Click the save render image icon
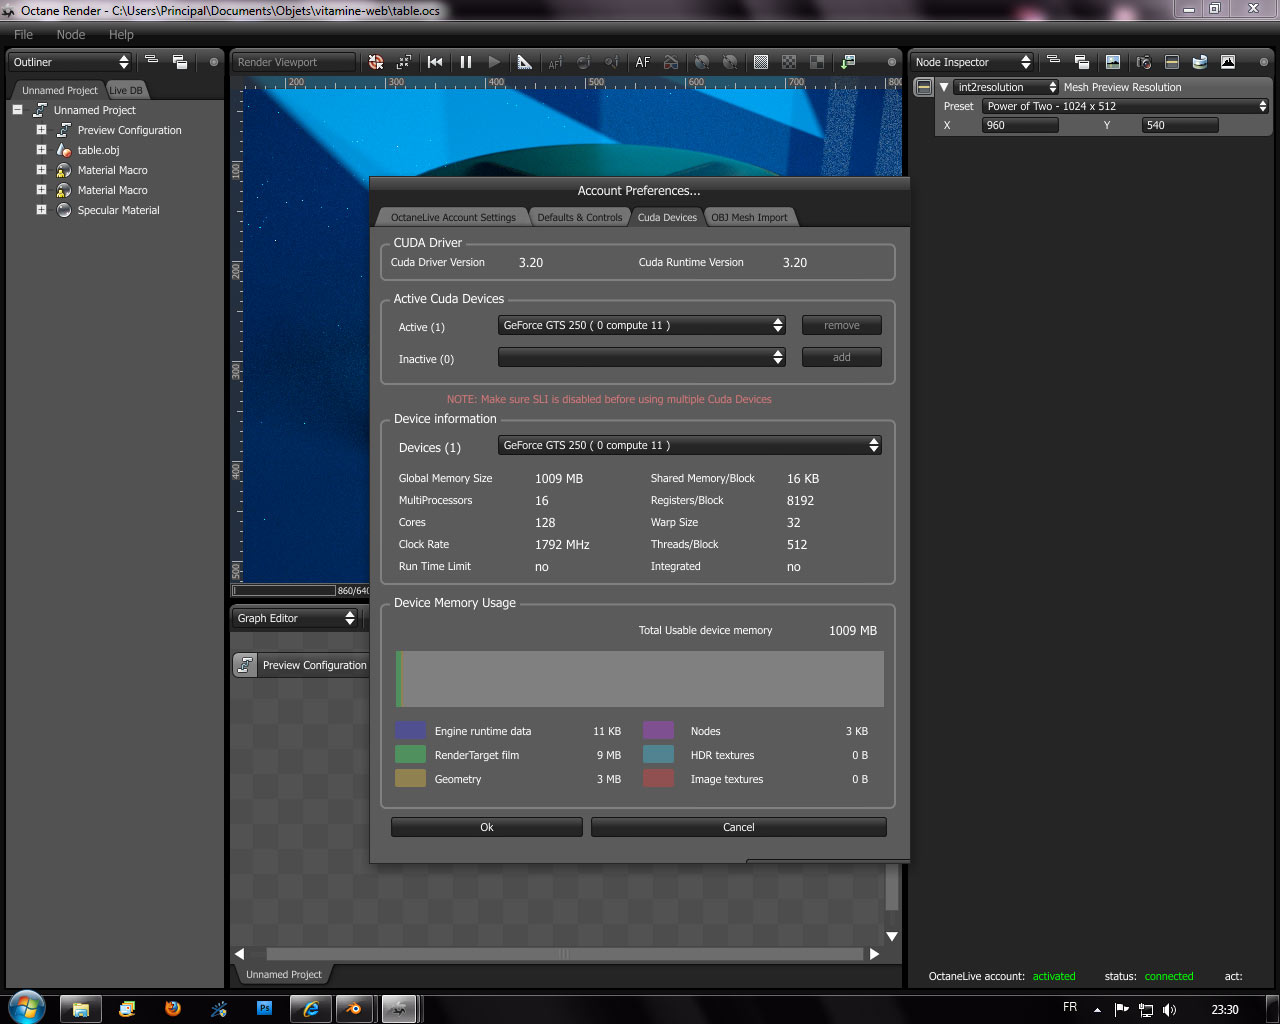1280x1024 pixels. [848, 62]
